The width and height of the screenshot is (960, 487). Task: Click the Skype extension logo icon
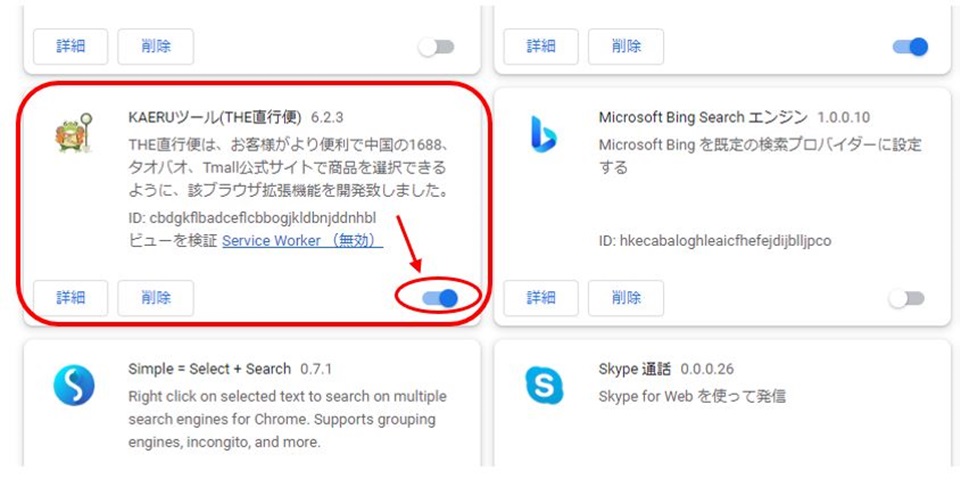click(544, 385)
